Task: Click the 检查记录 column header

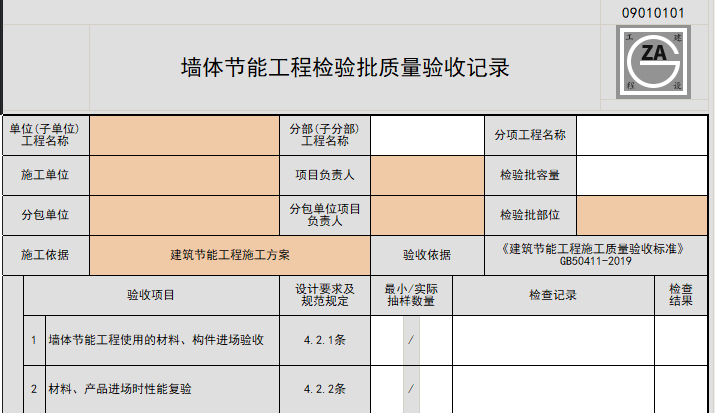Action: [x=553, y=295]
